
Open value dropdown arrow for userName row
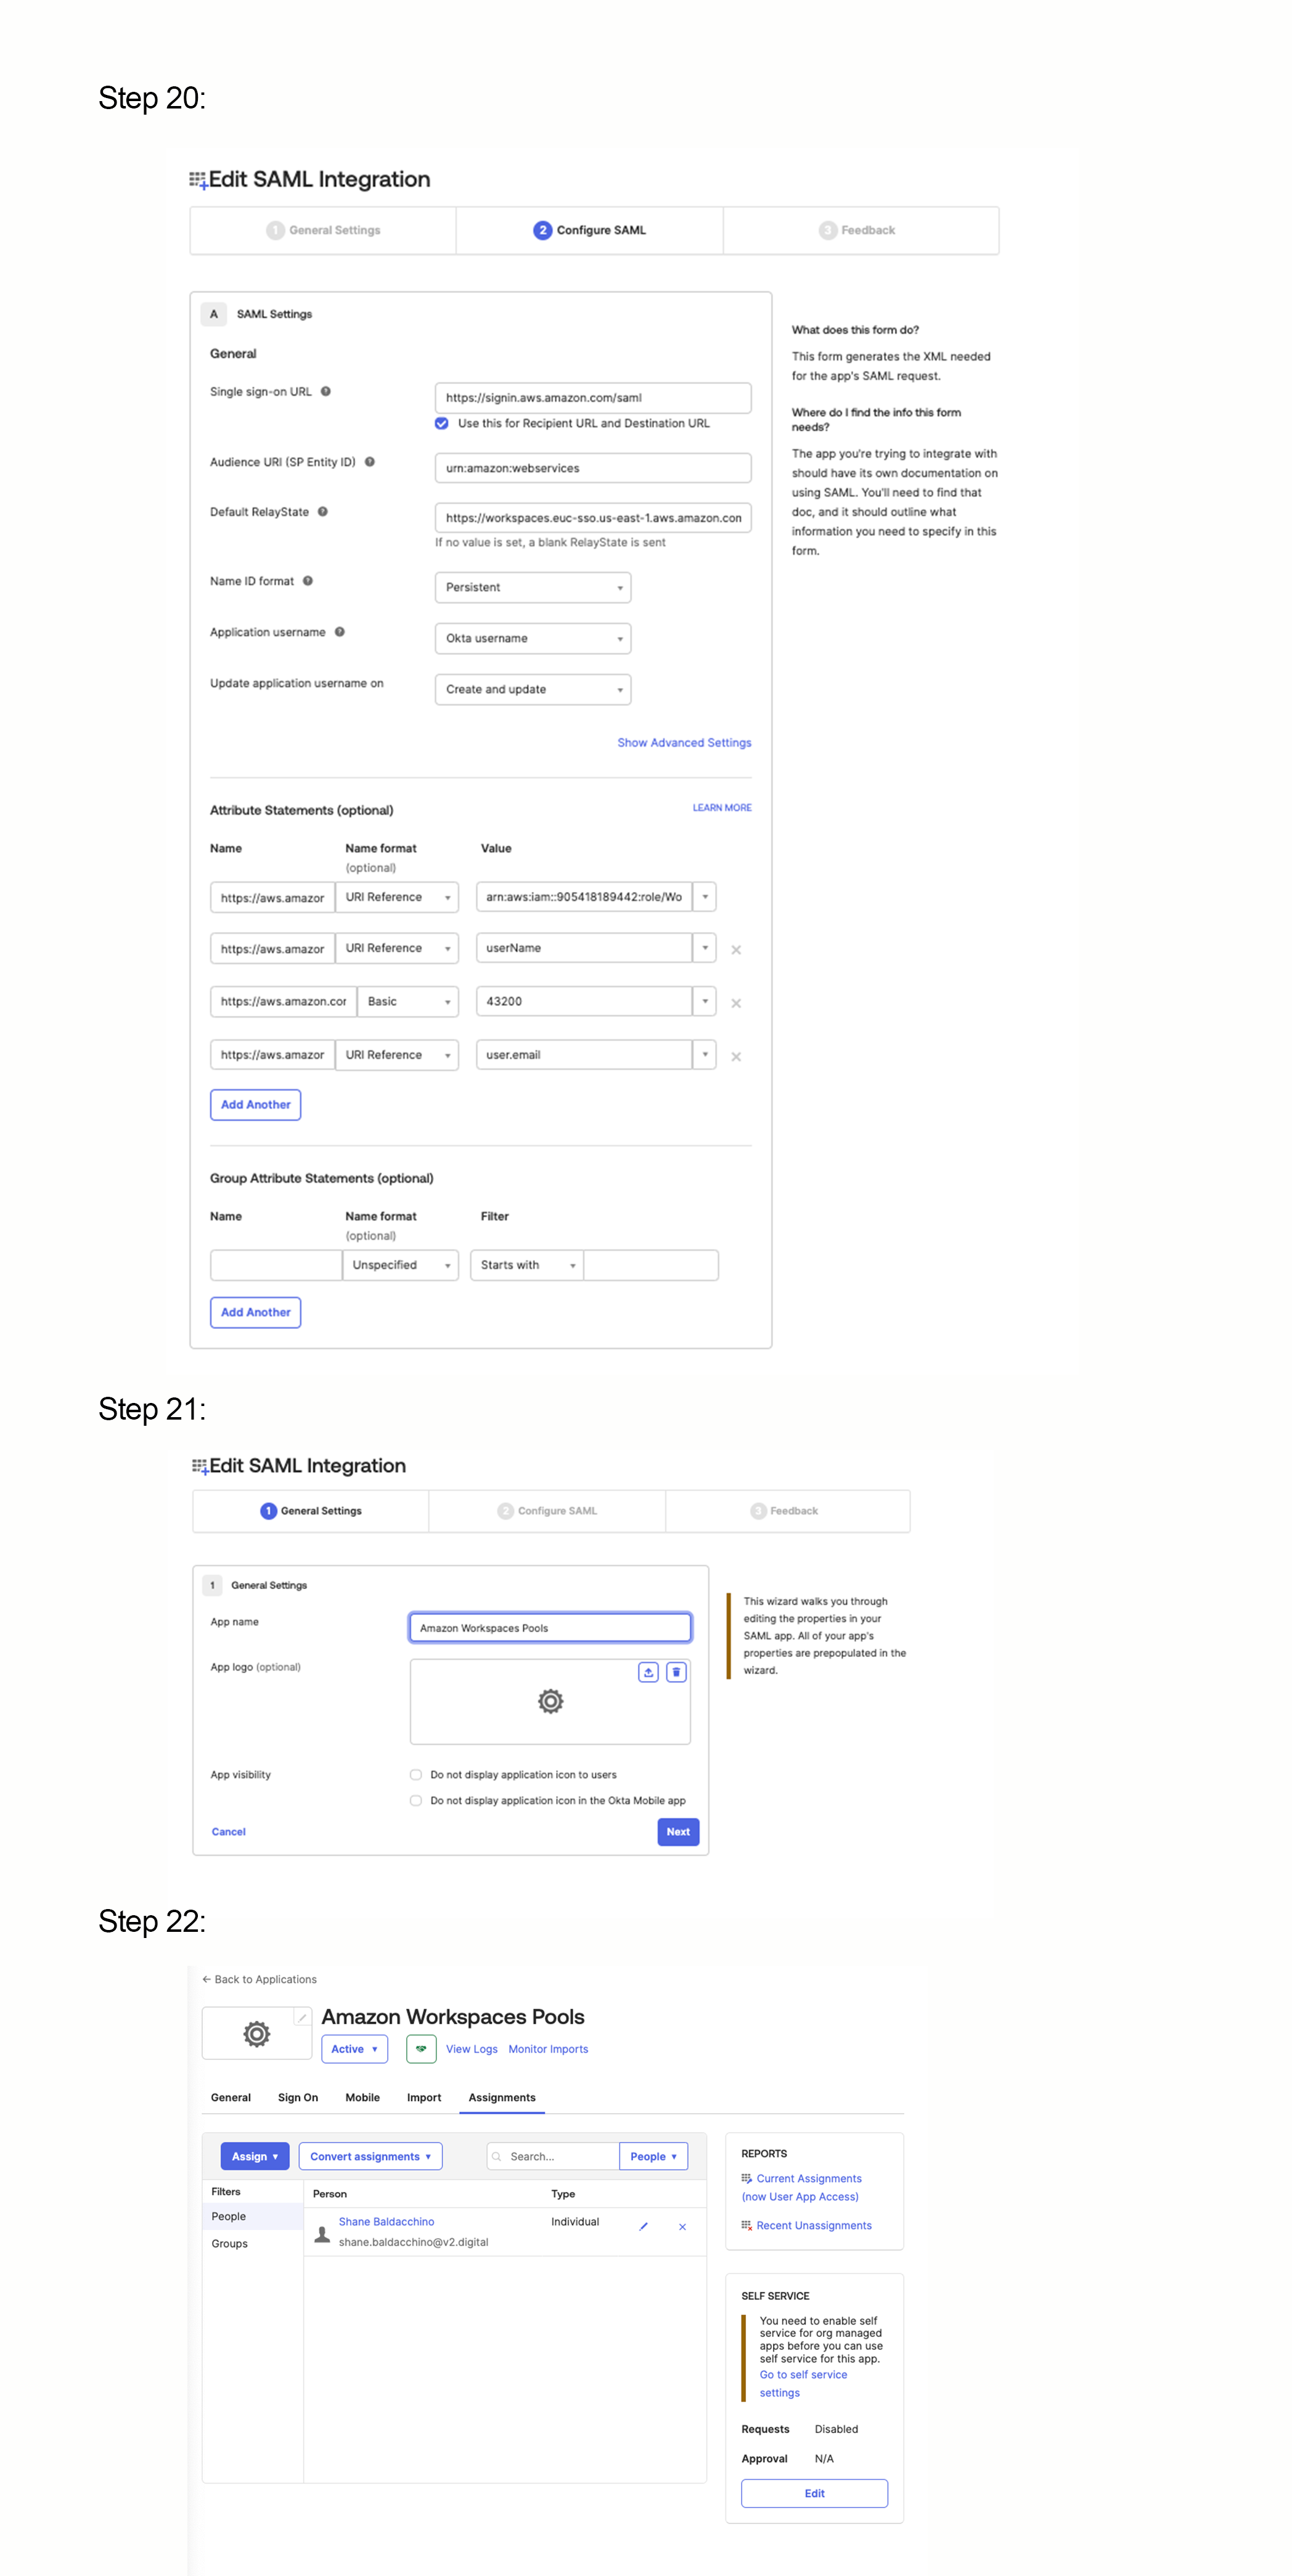(705, 948)
